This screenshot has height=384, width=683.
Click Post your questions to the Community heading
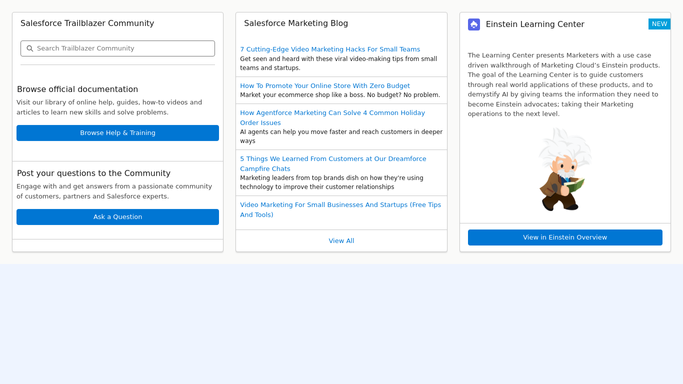[94, 173]
